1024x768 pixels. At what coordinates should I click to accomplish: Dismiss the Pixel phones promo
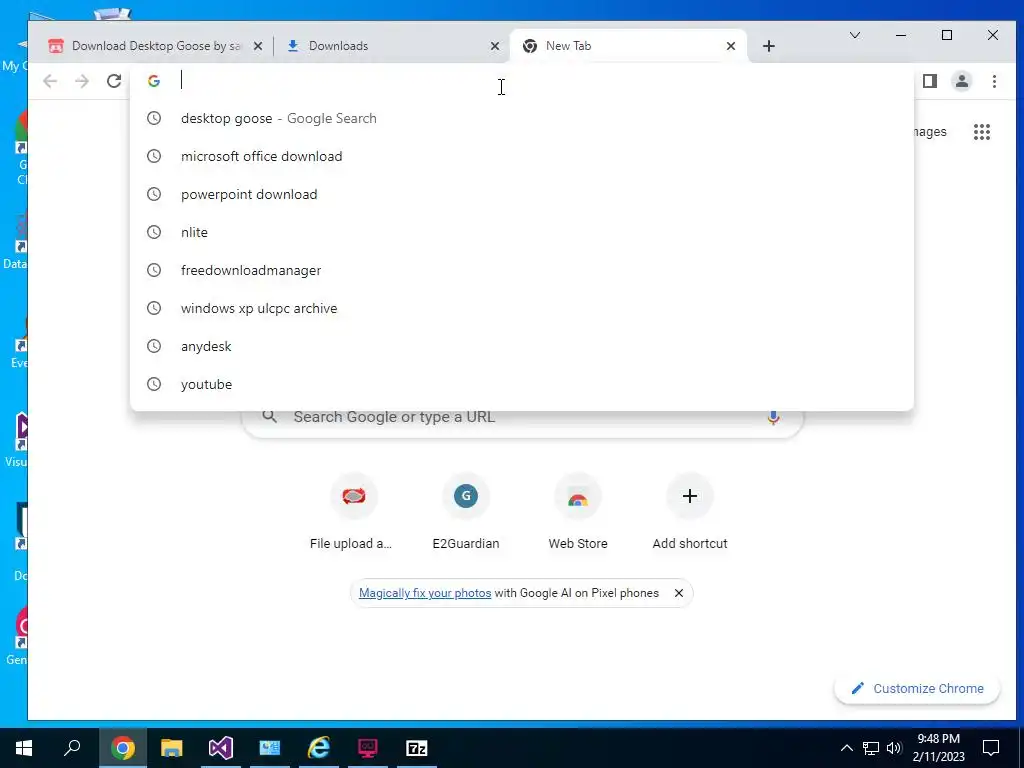point(679,593)
